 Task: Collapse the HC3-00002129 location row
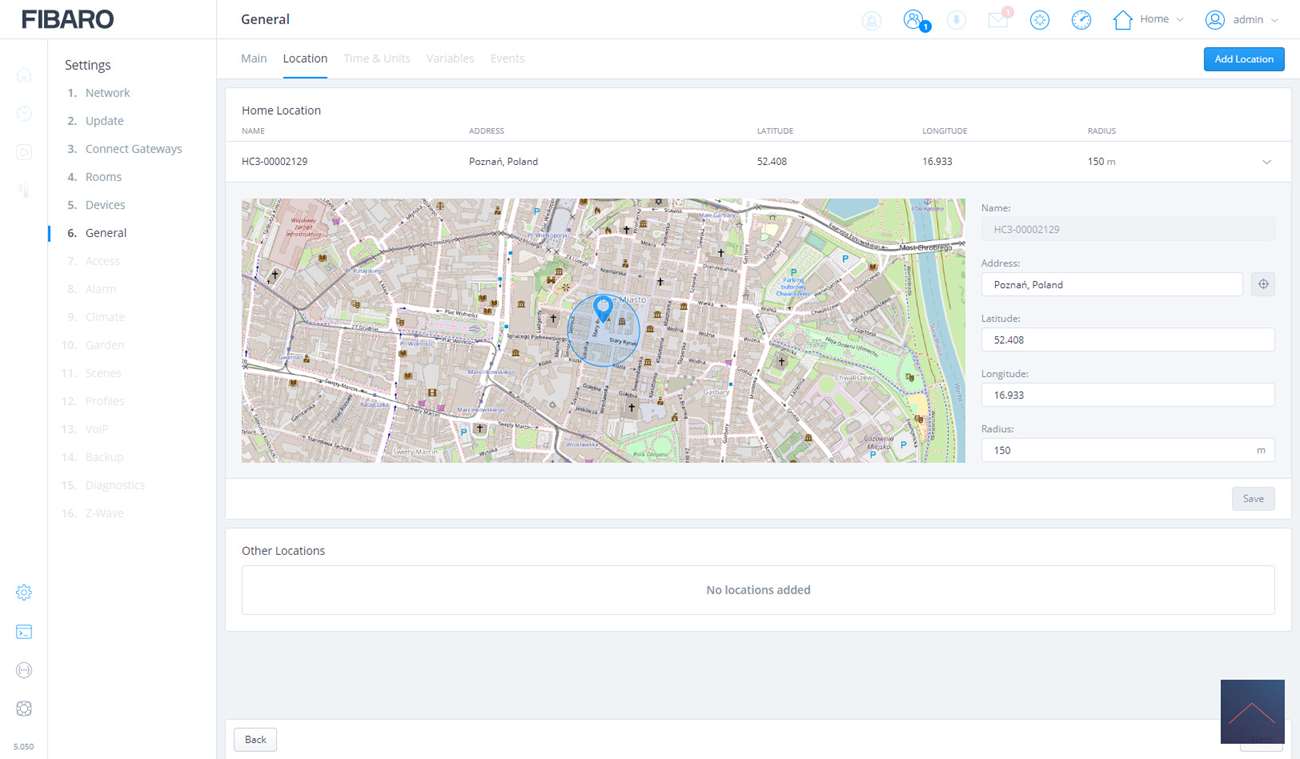[x=1266, y=162]
